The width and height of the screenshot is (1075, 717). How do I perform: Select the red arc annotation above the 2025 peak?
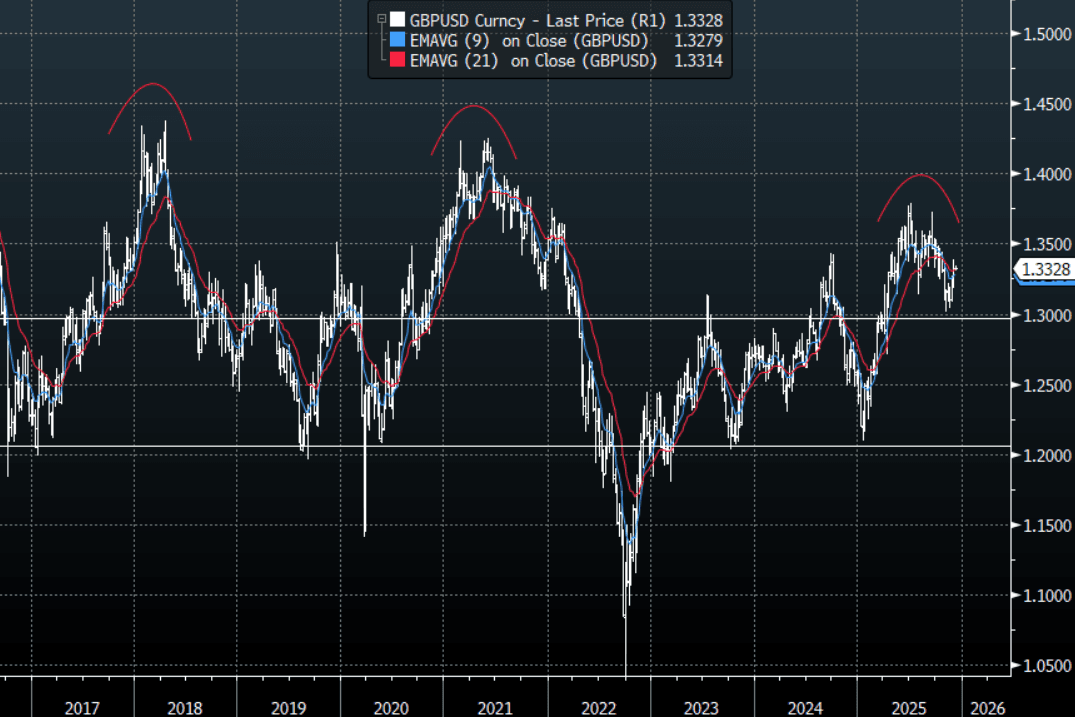coord(920,176)
